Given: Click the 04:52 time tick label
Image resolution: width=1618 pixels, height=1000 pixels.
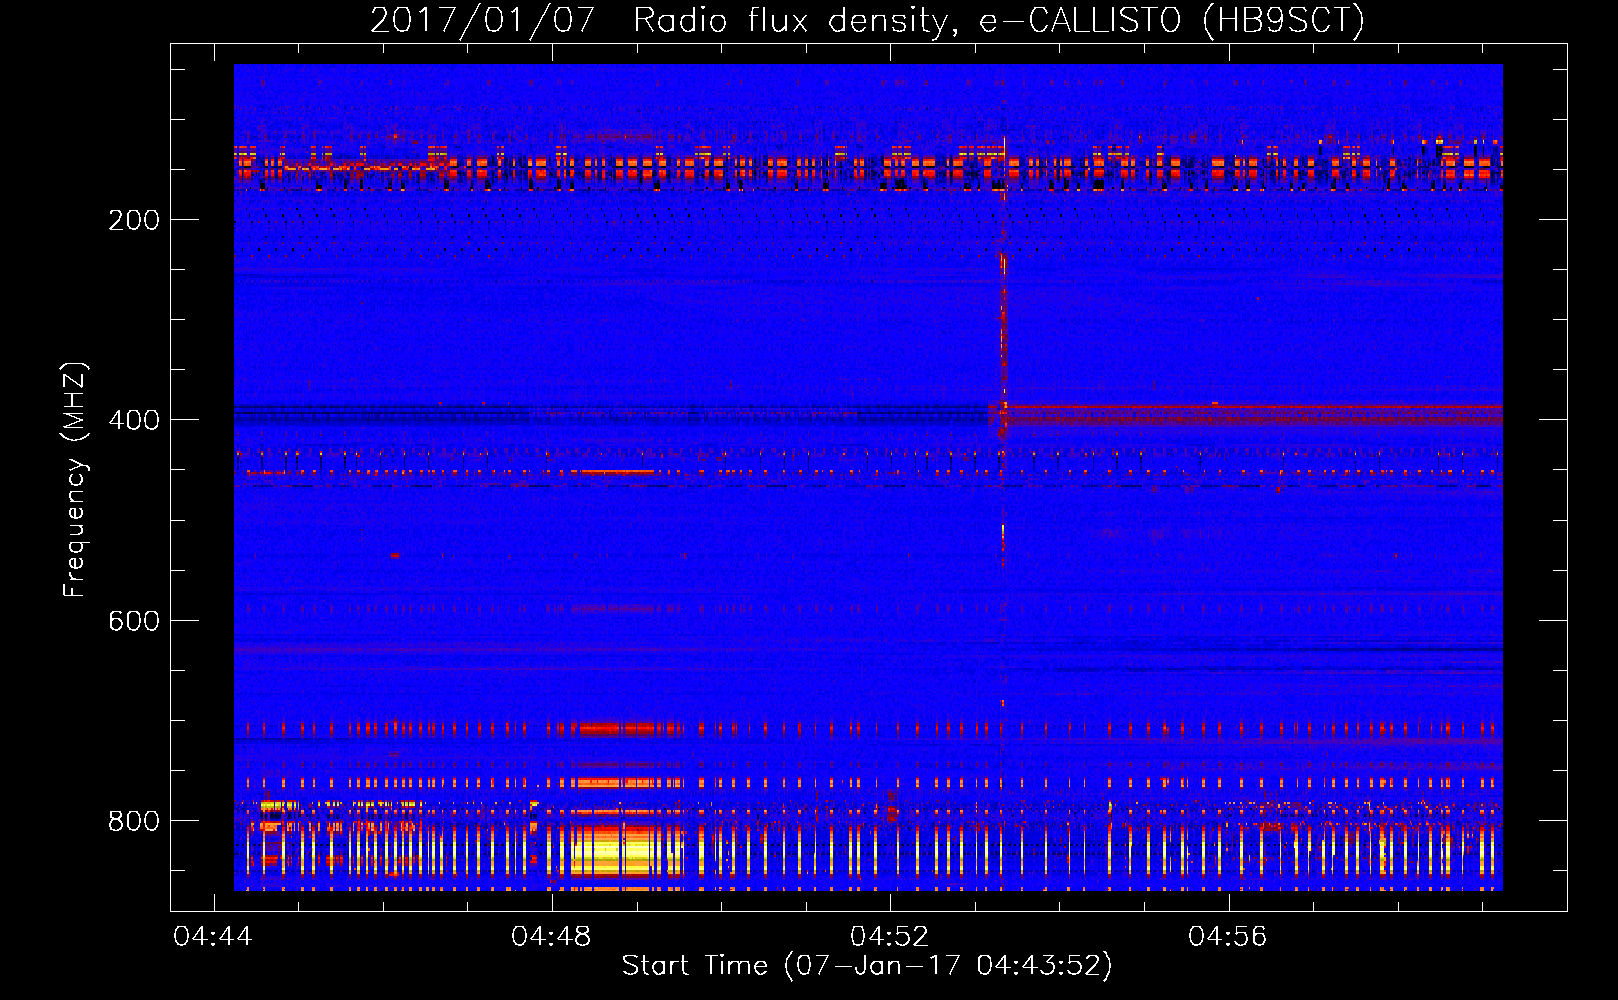Looking at the screenshot, I should 890,937.
